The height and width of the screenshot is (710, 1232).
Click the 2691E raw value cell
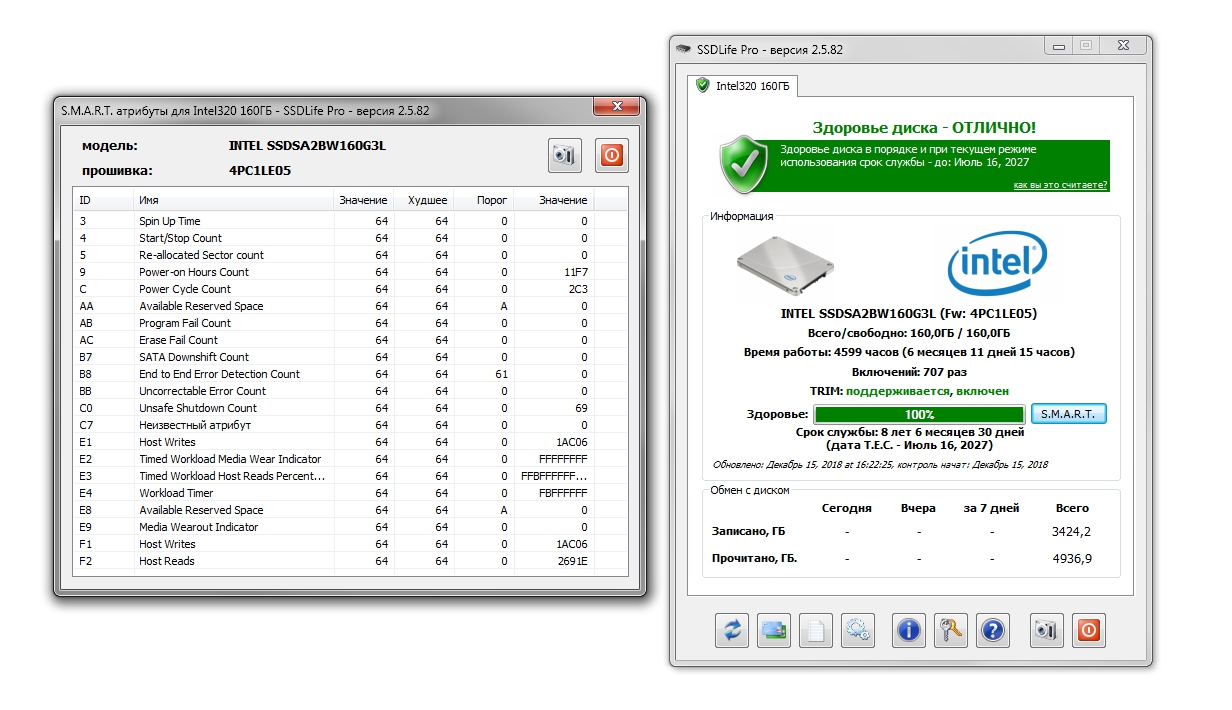[572, 561]
